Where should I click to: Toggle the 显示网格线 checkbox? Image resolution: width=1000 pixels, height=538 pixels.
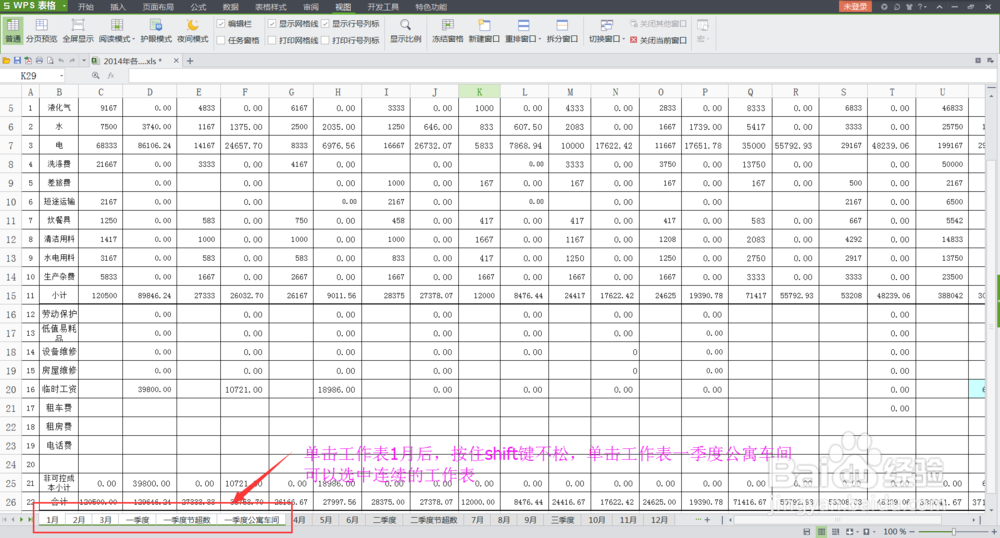[x=272, y=24]
